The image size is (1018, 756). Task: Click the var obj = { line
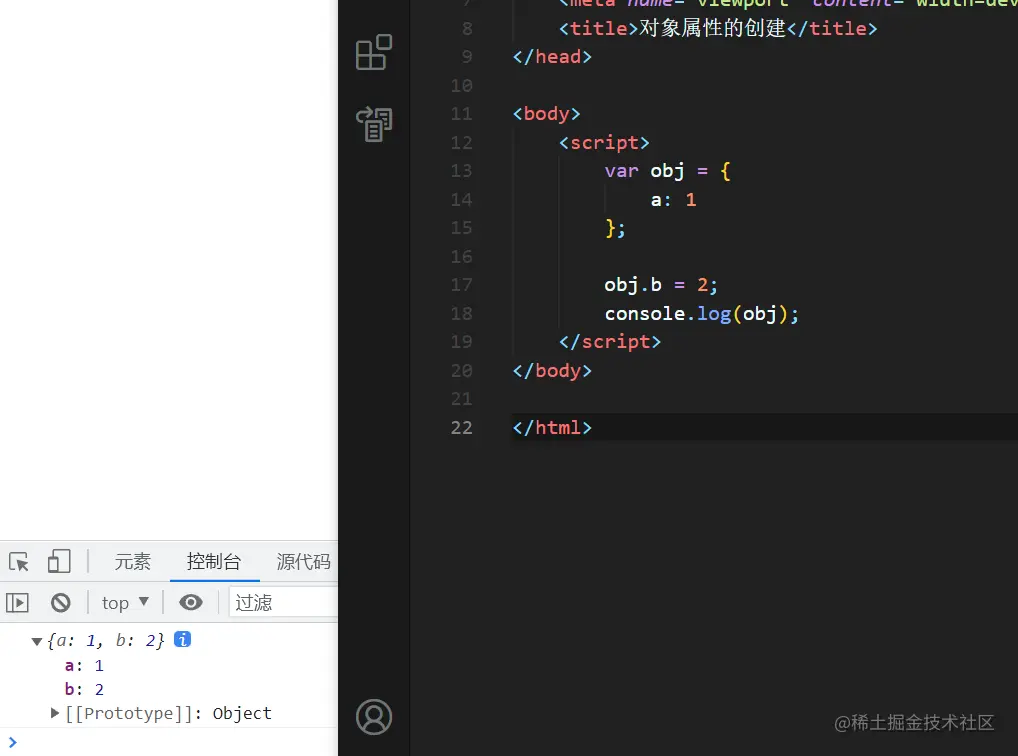tap(667, 171)
